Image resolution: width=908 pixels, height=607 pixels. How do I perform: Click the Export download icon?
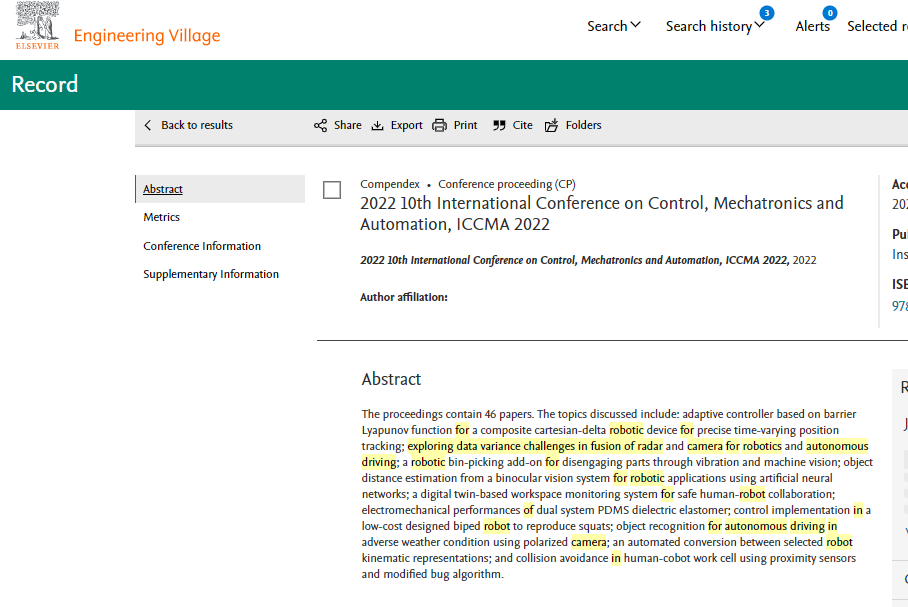pyautogui.click(x=378, y=126)
